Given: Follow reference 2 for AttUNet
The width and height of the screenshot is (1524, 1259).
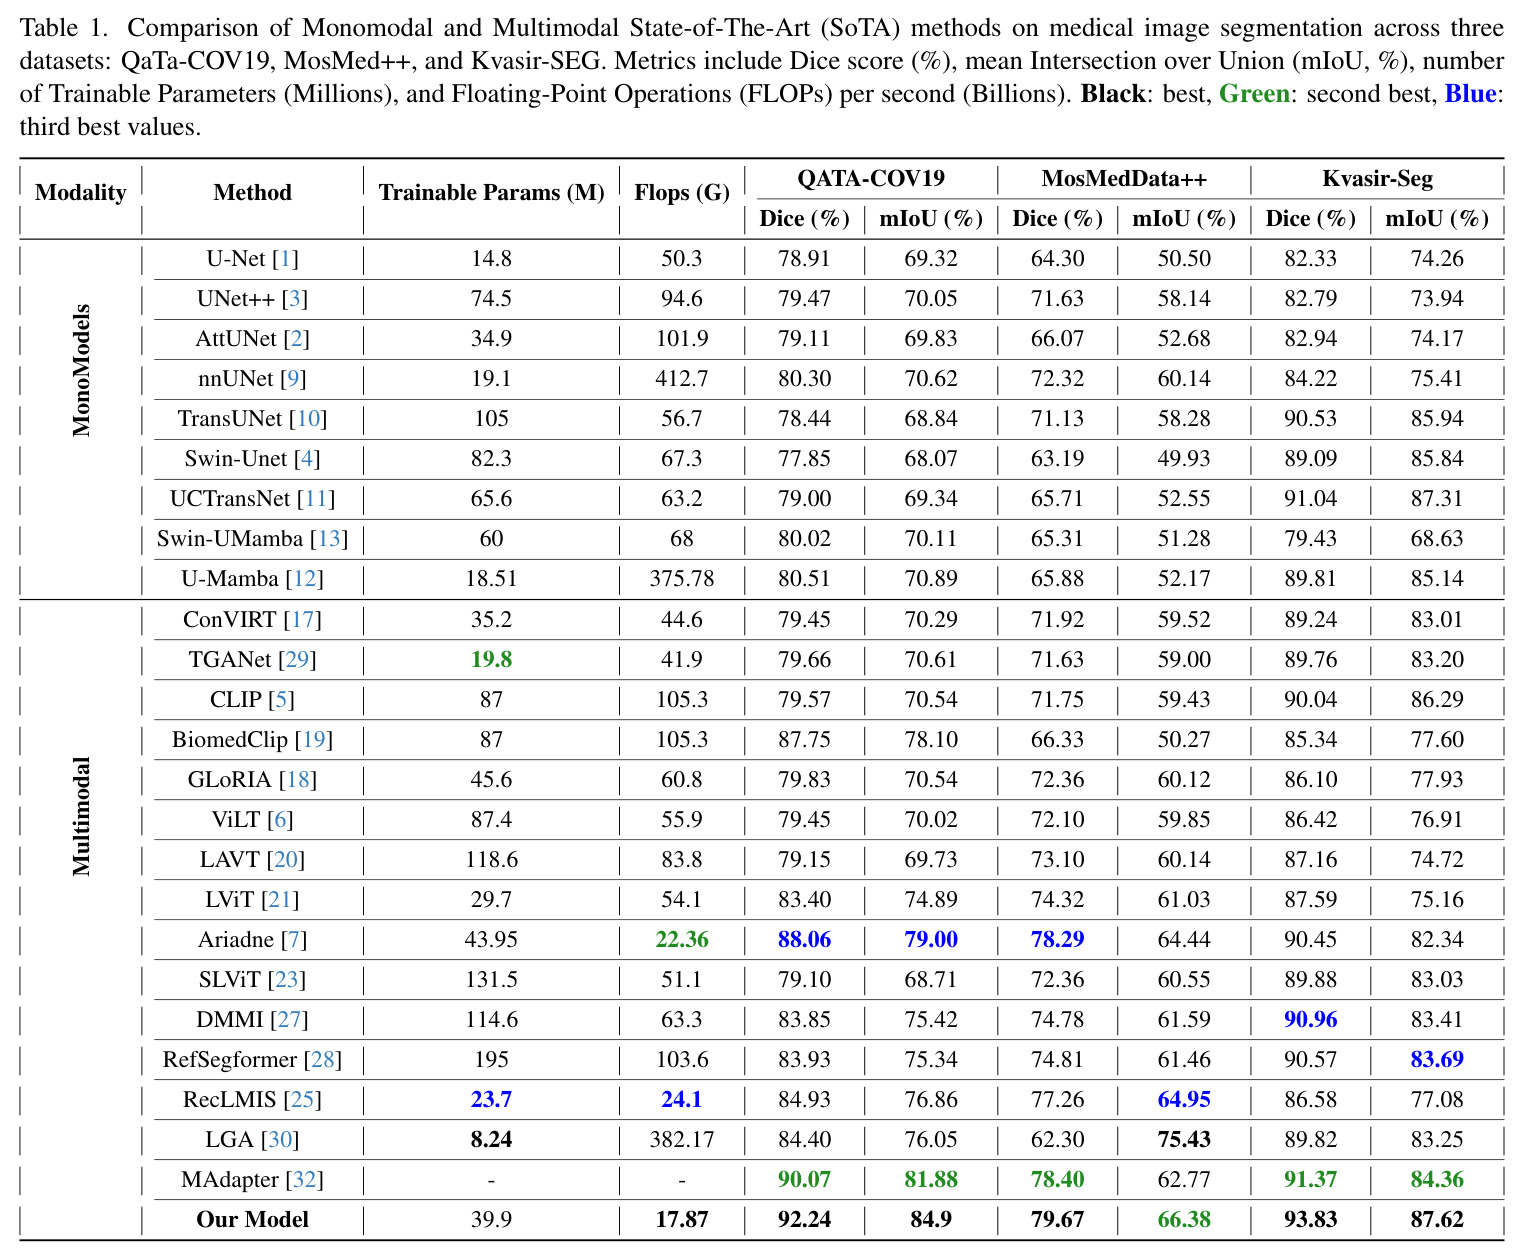Looking at the screenshot, I should (295, 339).
